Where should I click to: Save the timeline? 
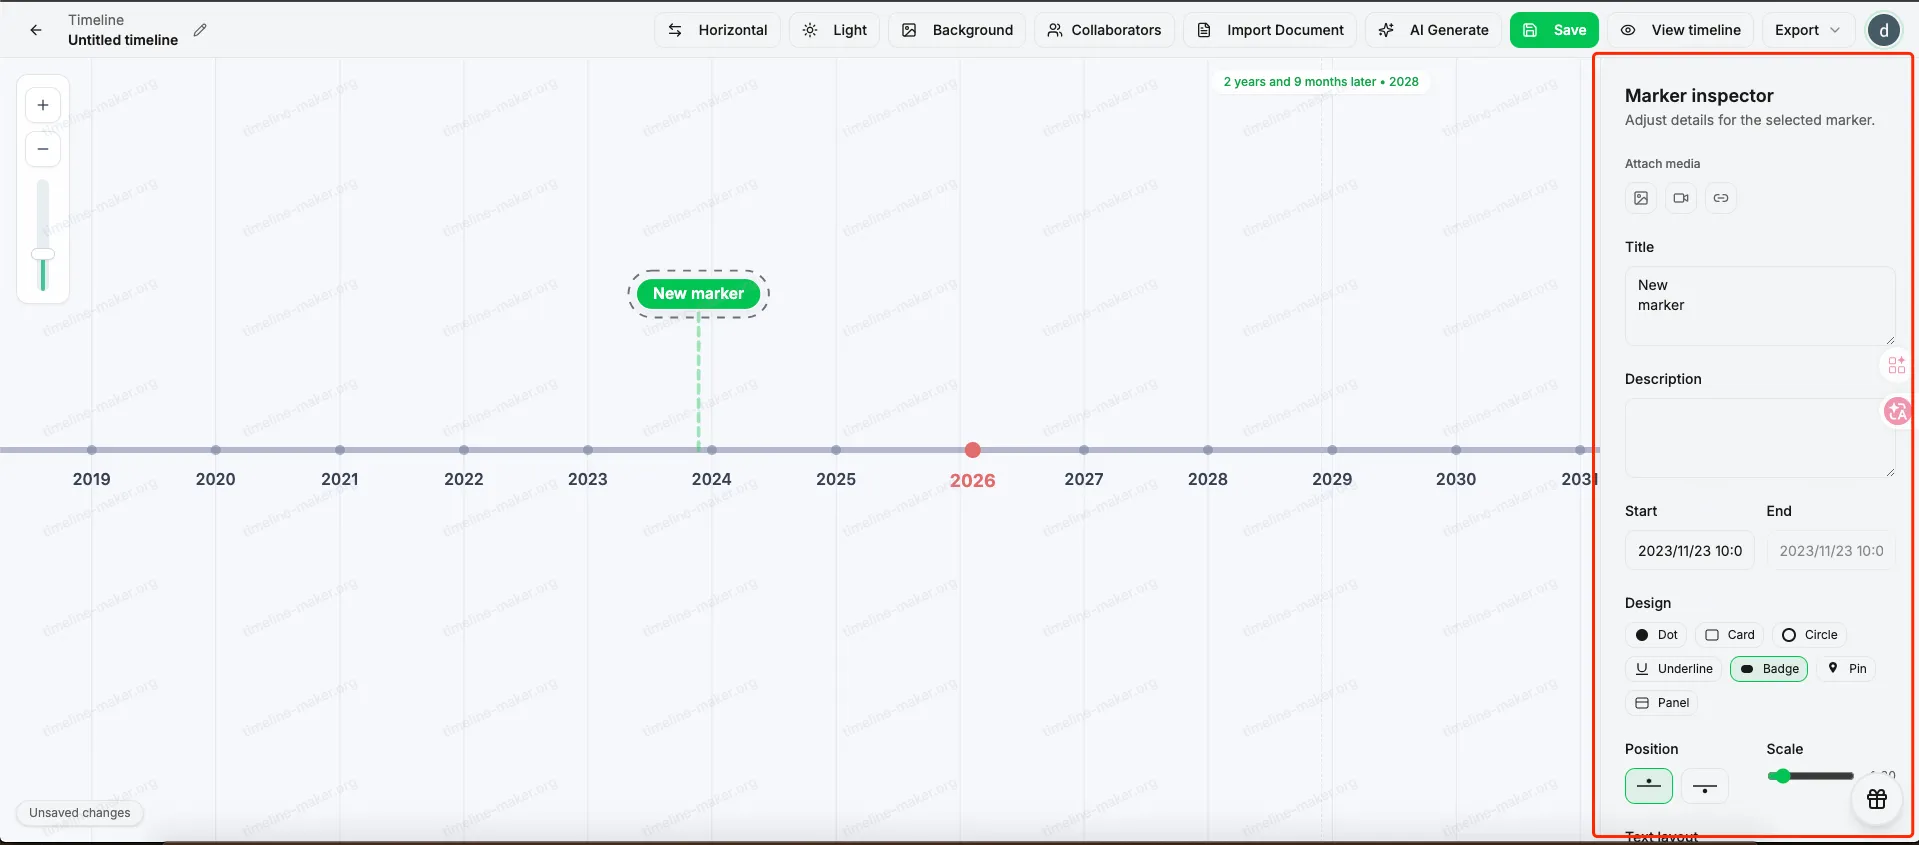[1554, 30]
